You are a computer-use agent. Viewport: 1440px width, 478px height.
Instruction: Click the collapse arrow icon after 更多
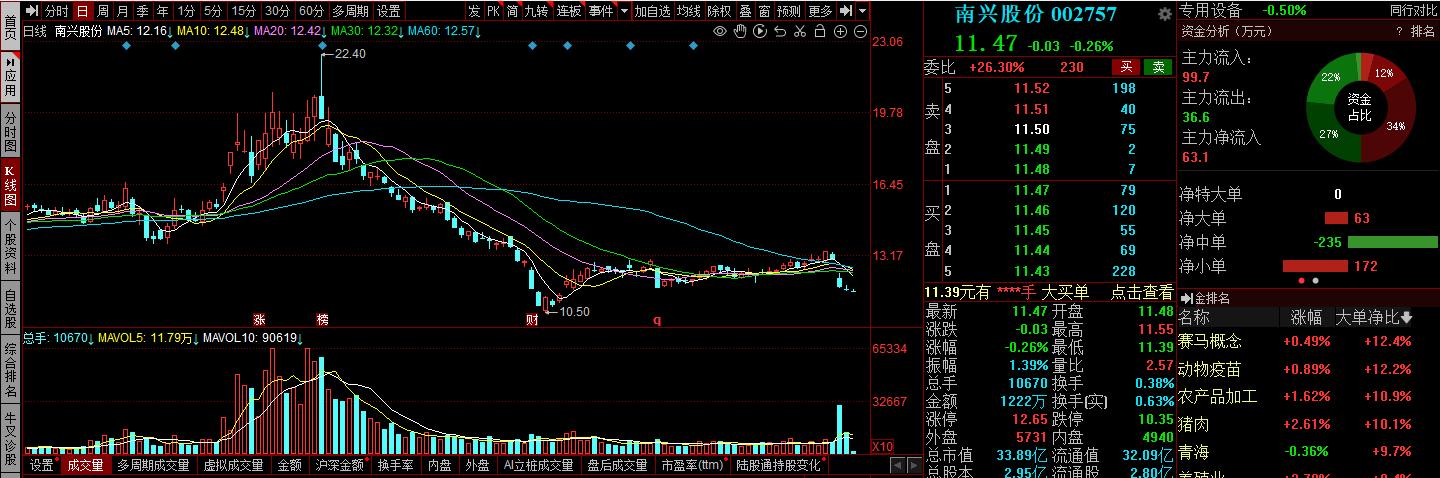pyautogui.click(x=846, y=11)
